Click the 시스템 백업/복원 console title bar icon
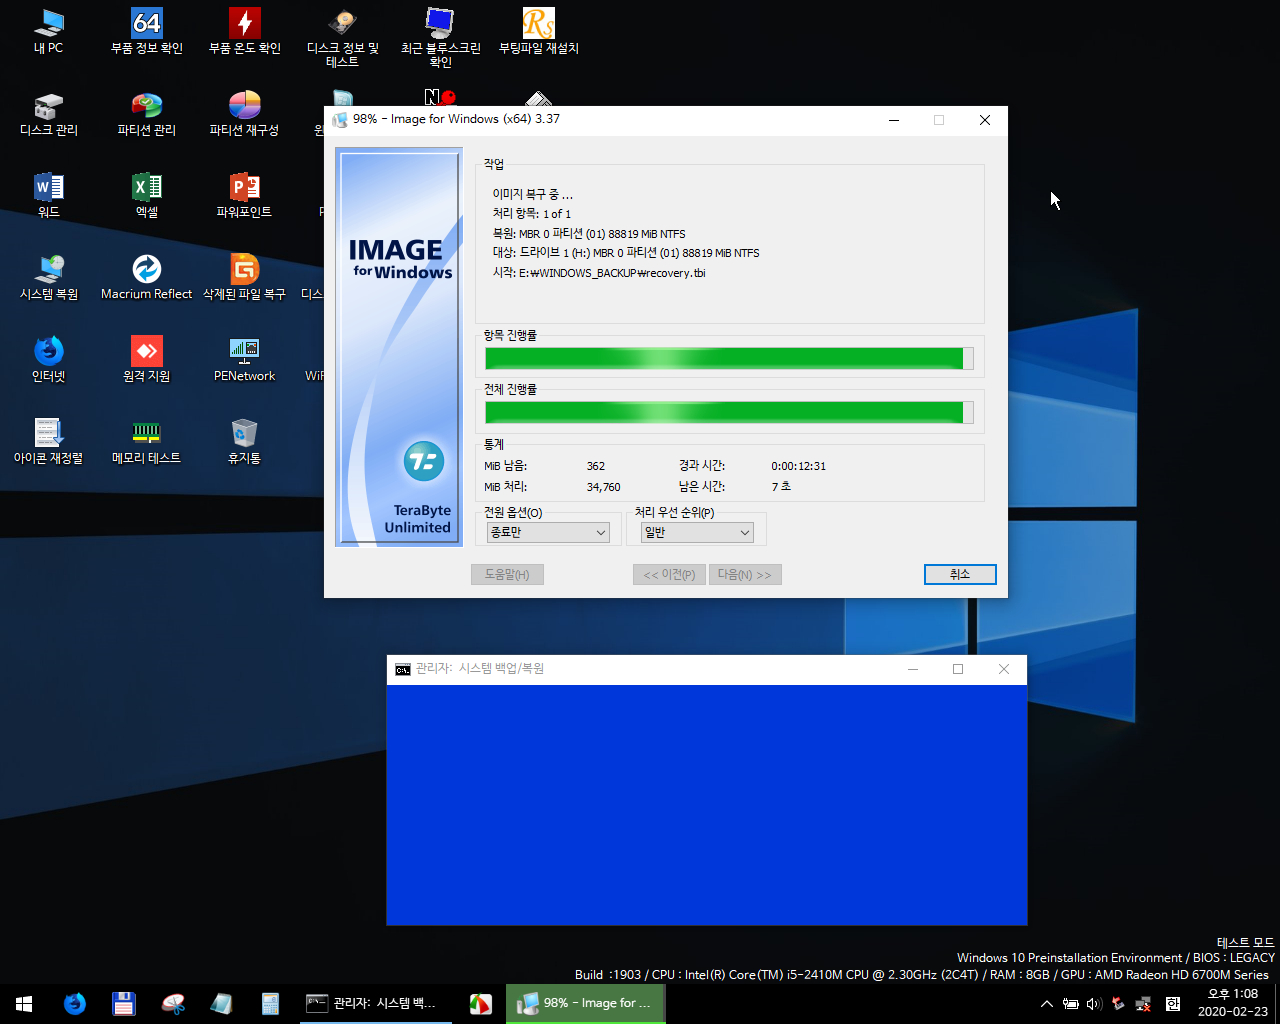This screenshot has width=1280, height=1024. tap(402, 669)
